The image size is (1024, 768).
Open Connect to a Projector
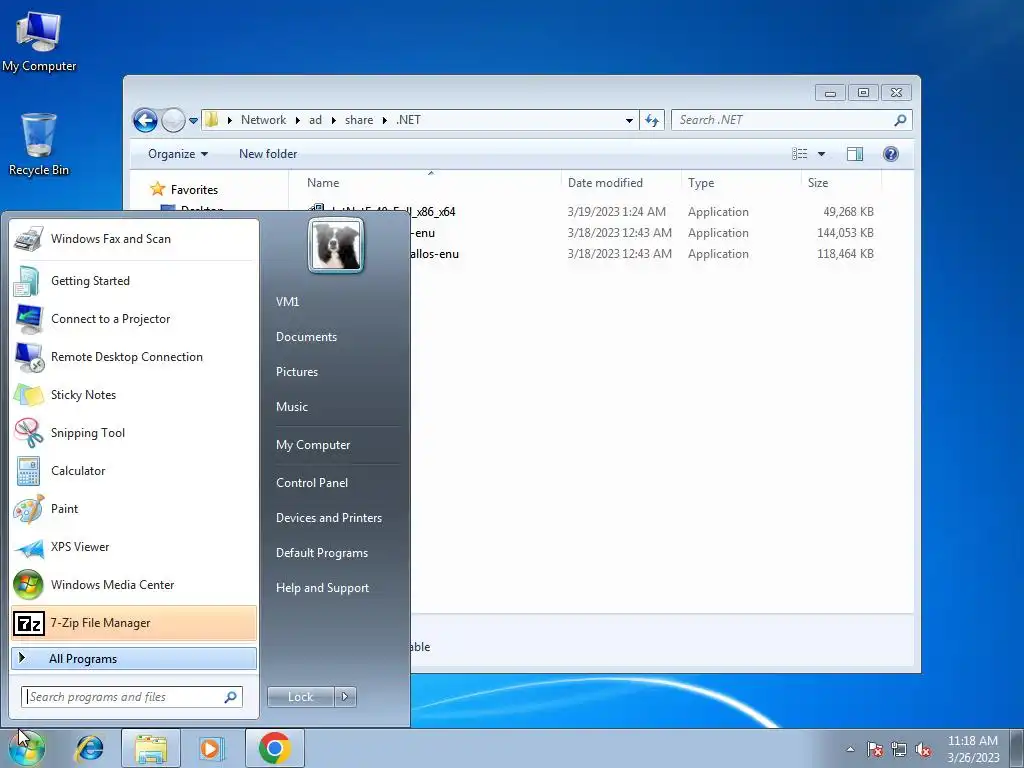(x=134, y=319)
